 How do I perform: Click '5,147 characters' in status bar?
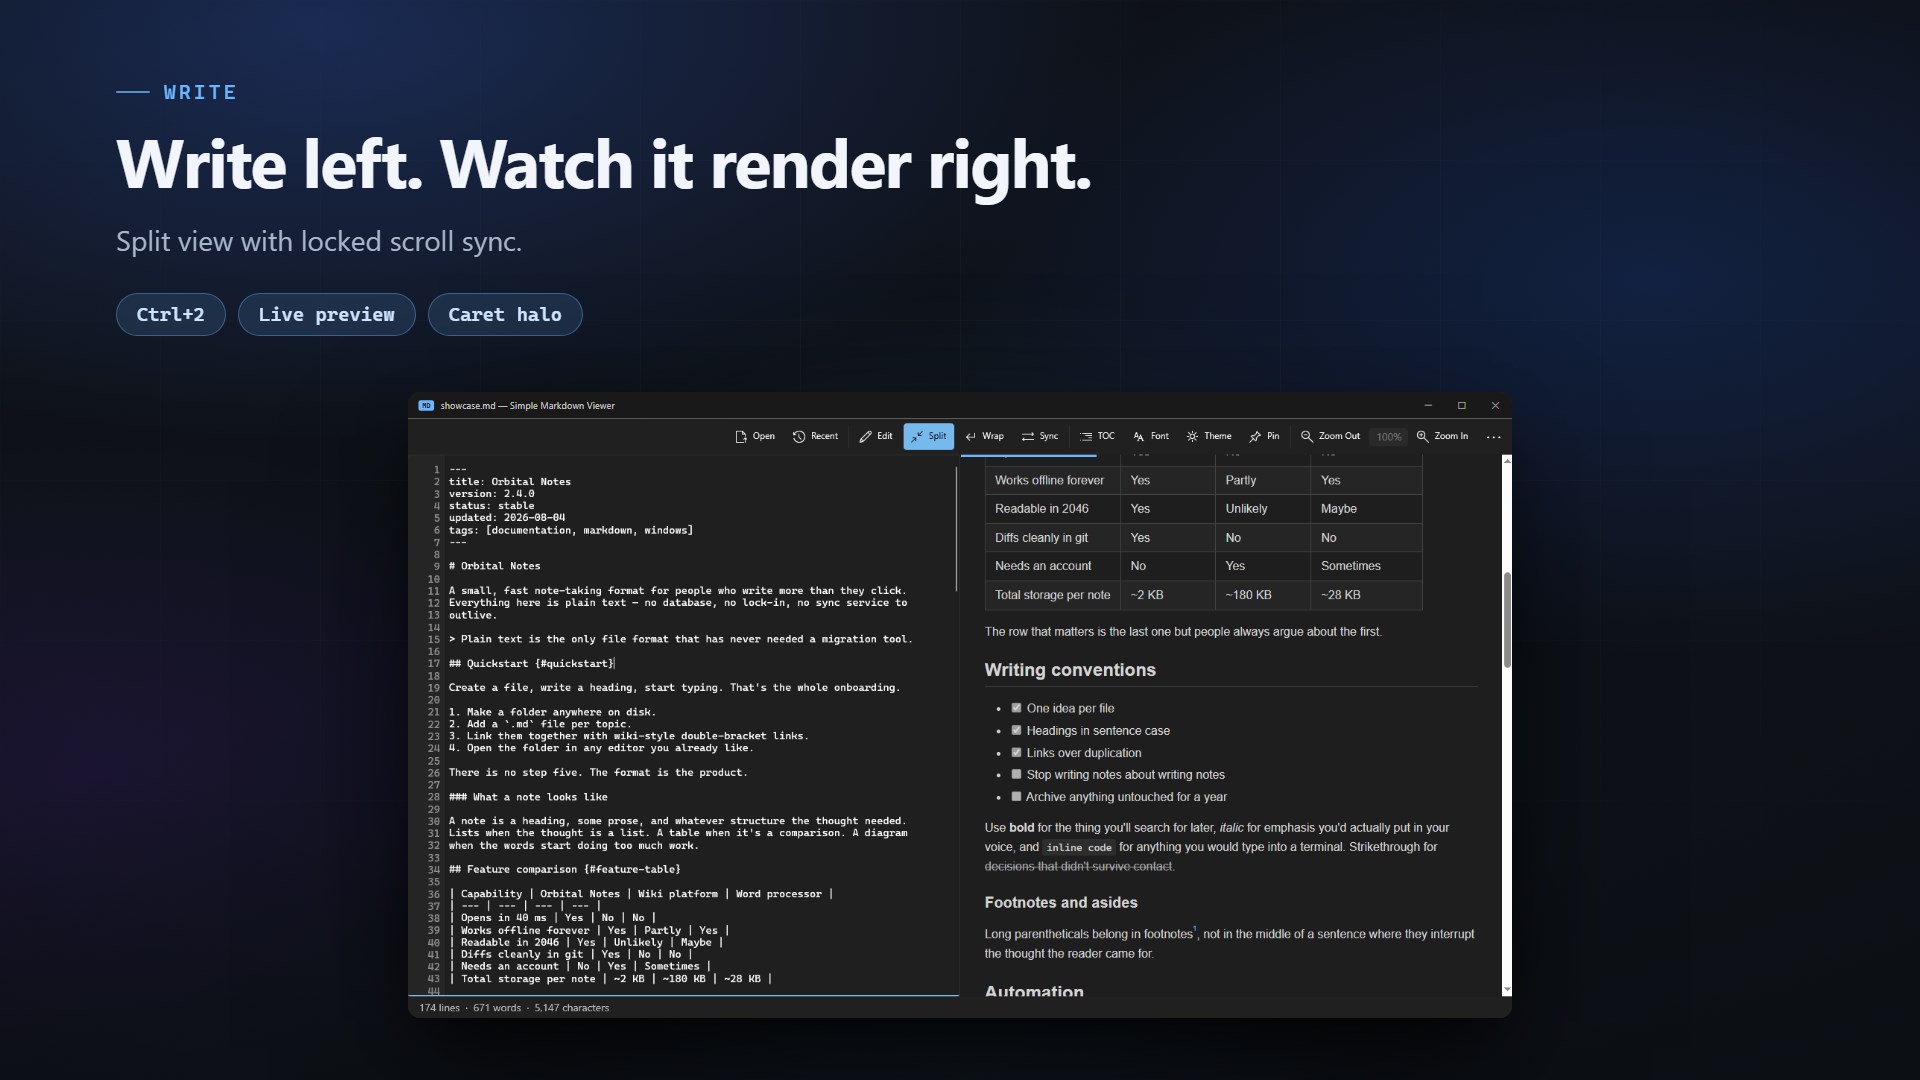pos(572,1008)
